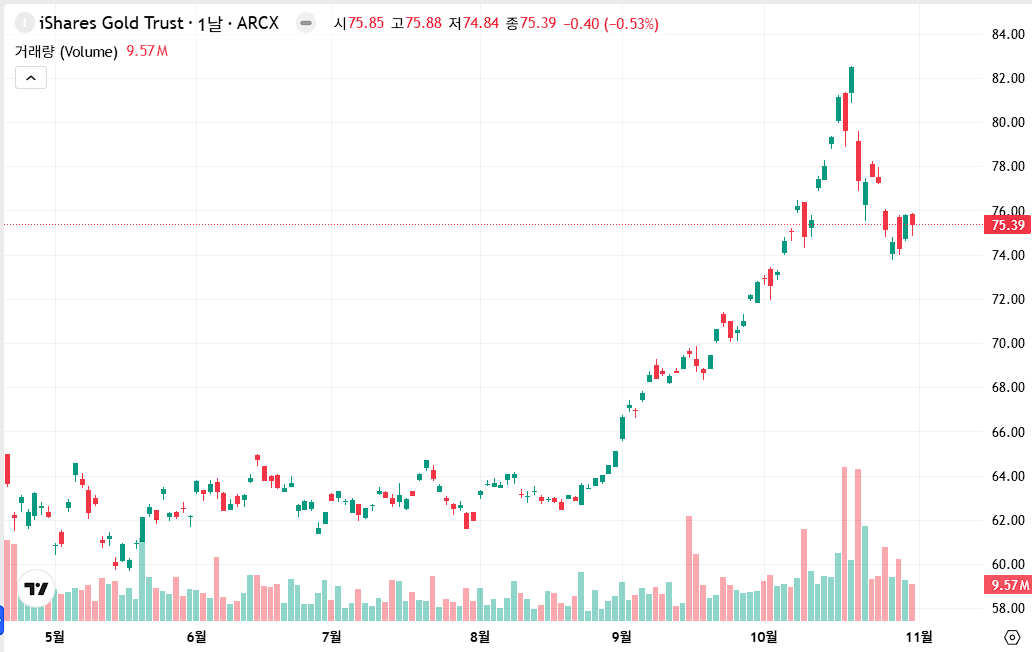Click the 거래량 (Volume) indicator label
This screenshot has height=652, width=1032.
[x=66, y=51]
